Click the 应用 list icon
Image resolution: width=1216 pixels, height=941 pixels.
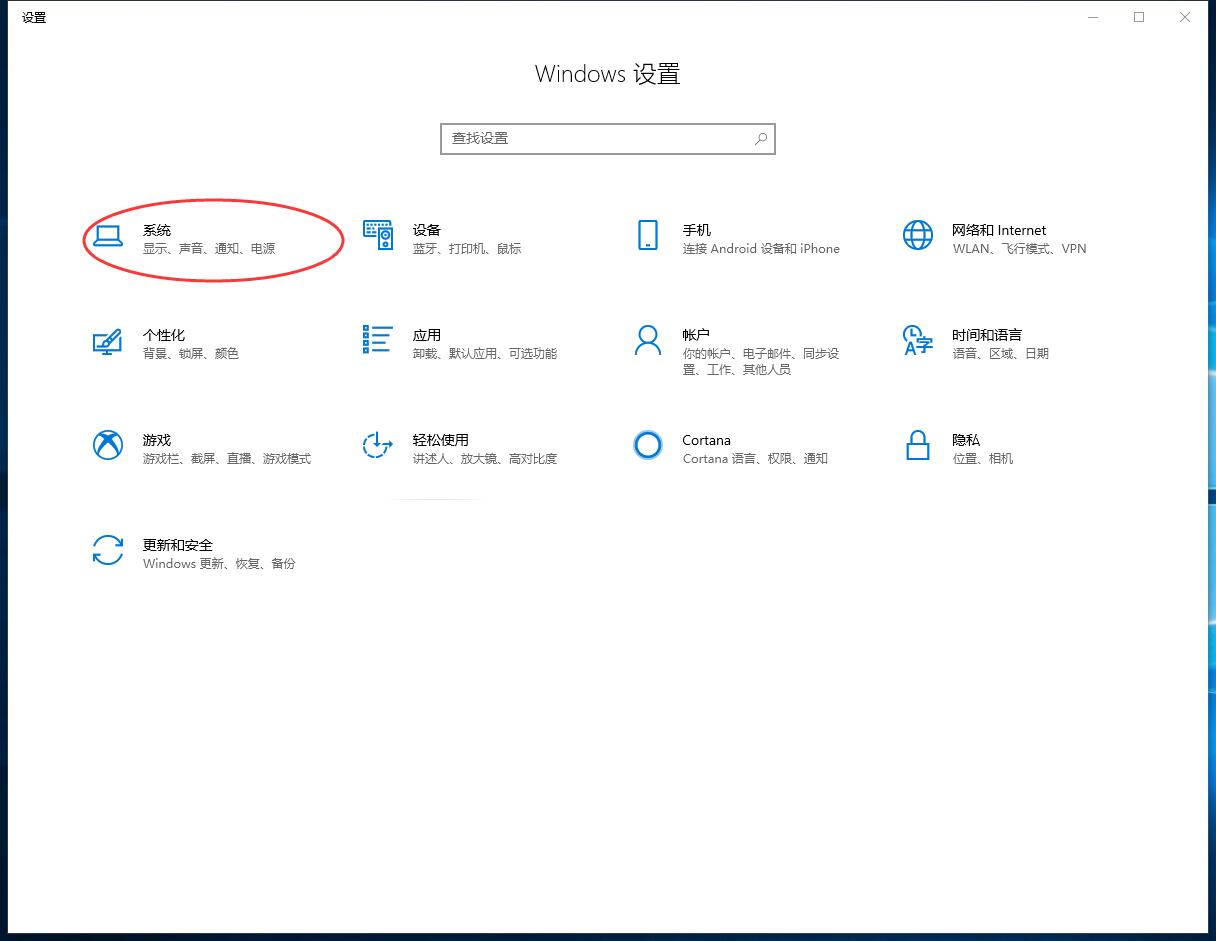(x=377, y=340)
